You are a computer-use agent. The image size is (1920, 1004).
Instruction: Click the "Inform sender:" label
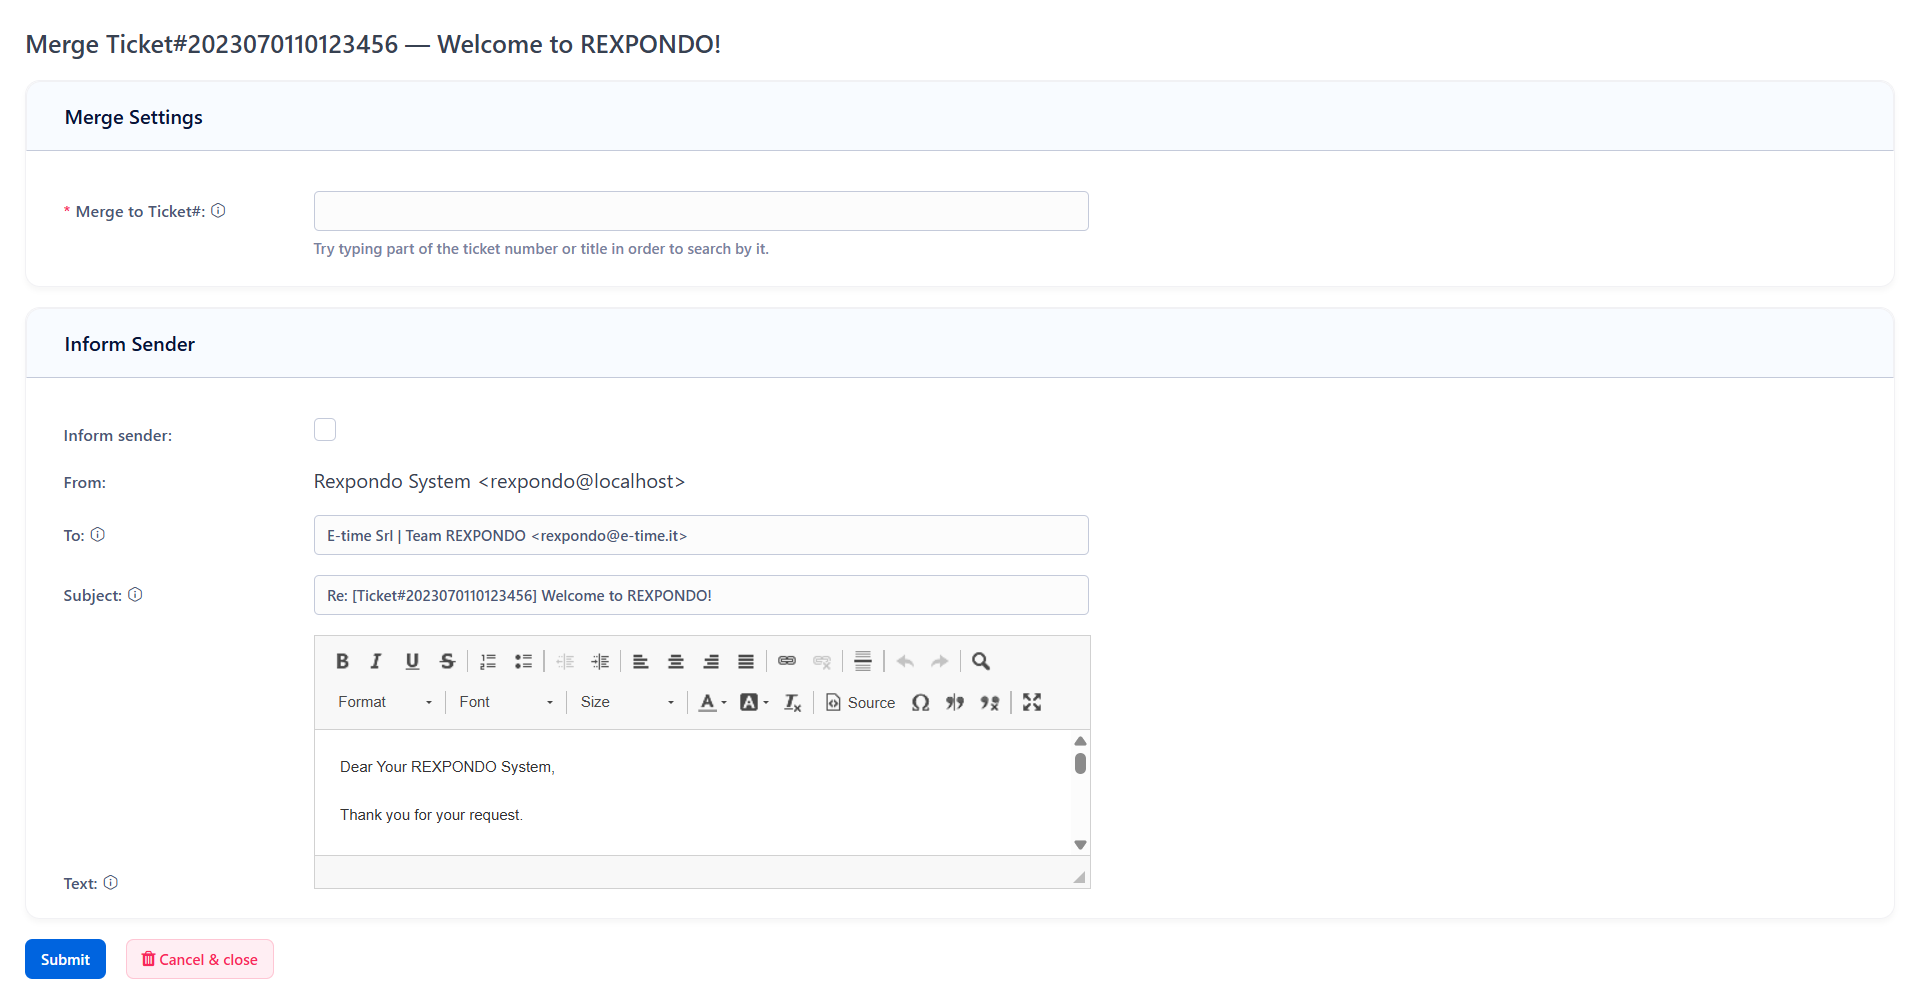point(118,436)
